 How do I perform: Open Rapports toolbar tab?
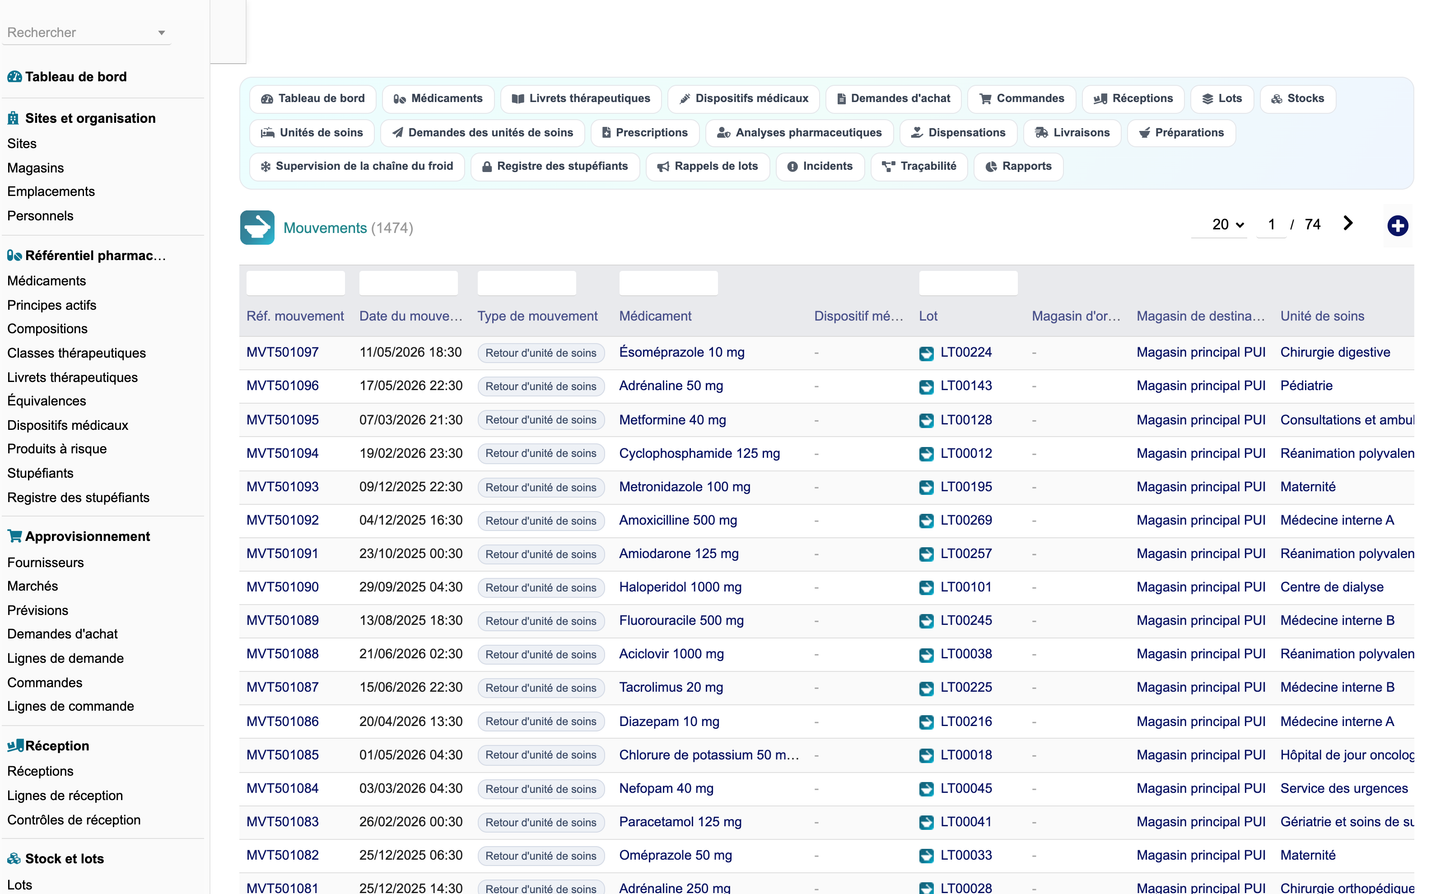1019,167
